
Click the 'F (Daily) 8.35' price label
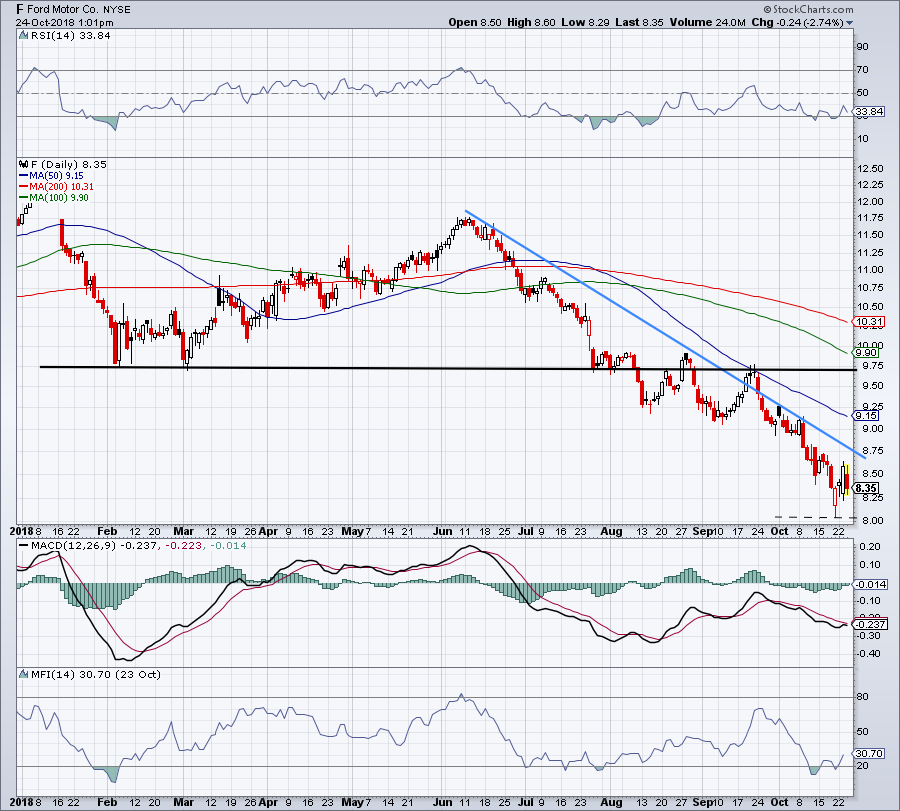point(69,165)
